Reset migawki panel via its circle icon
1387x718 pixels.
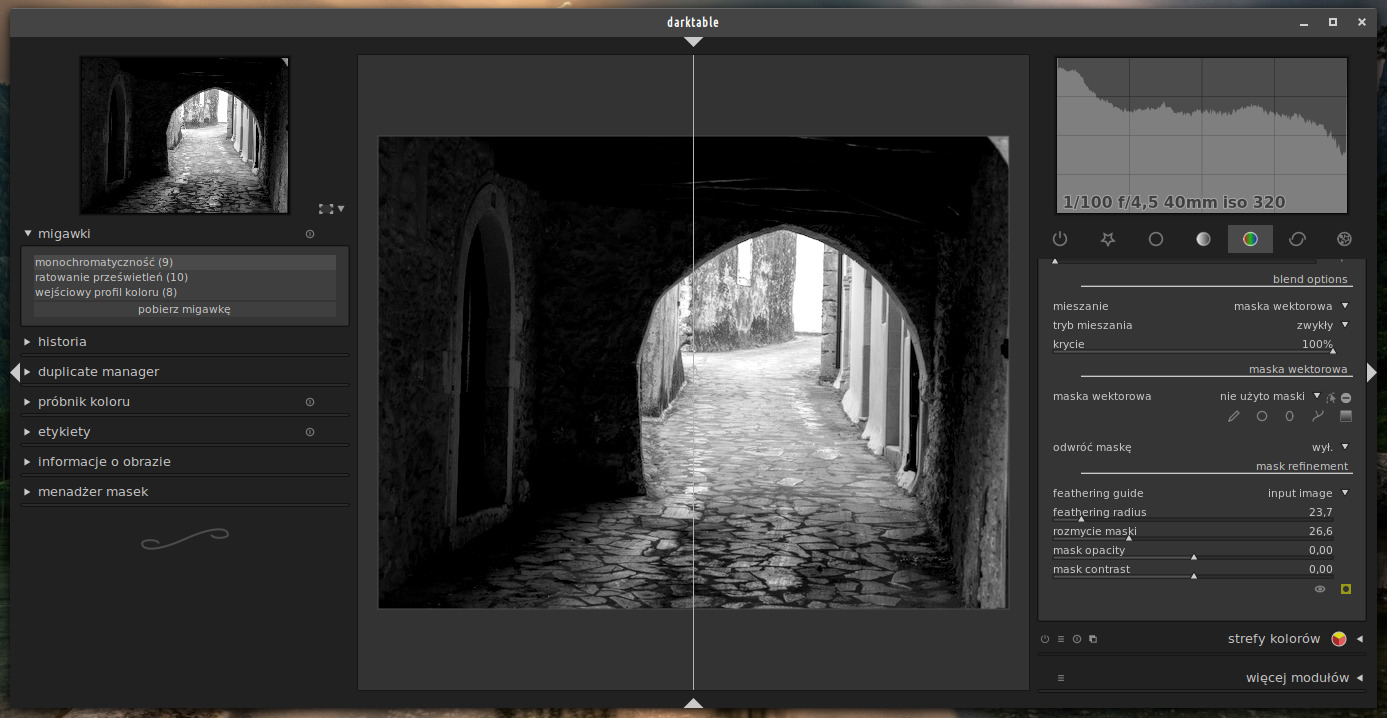click(310, 234)
